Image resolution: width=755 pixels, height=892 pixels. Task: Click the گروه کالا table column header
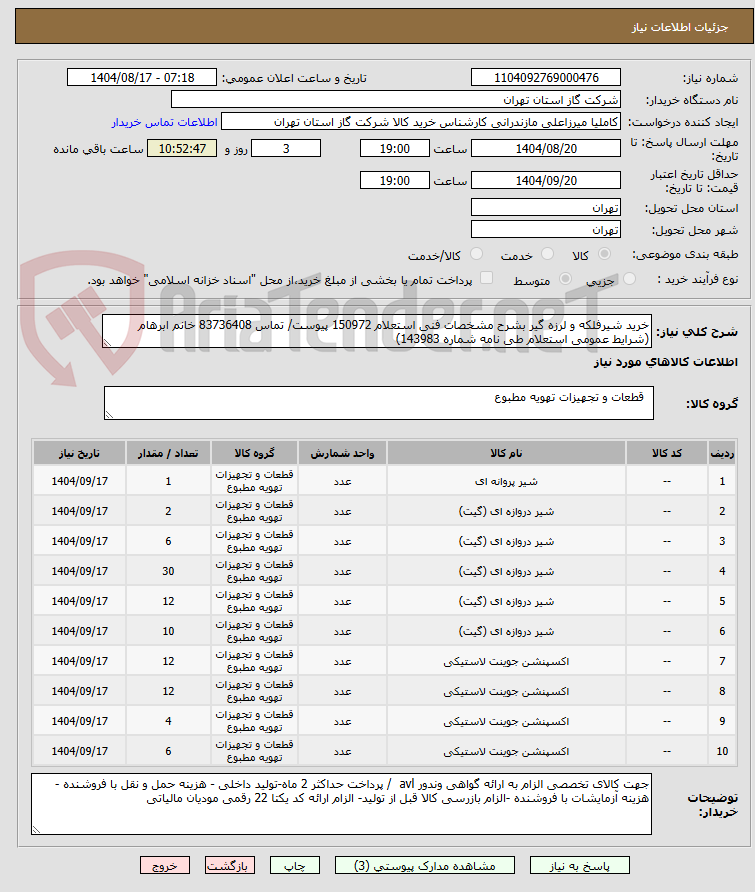254,453
